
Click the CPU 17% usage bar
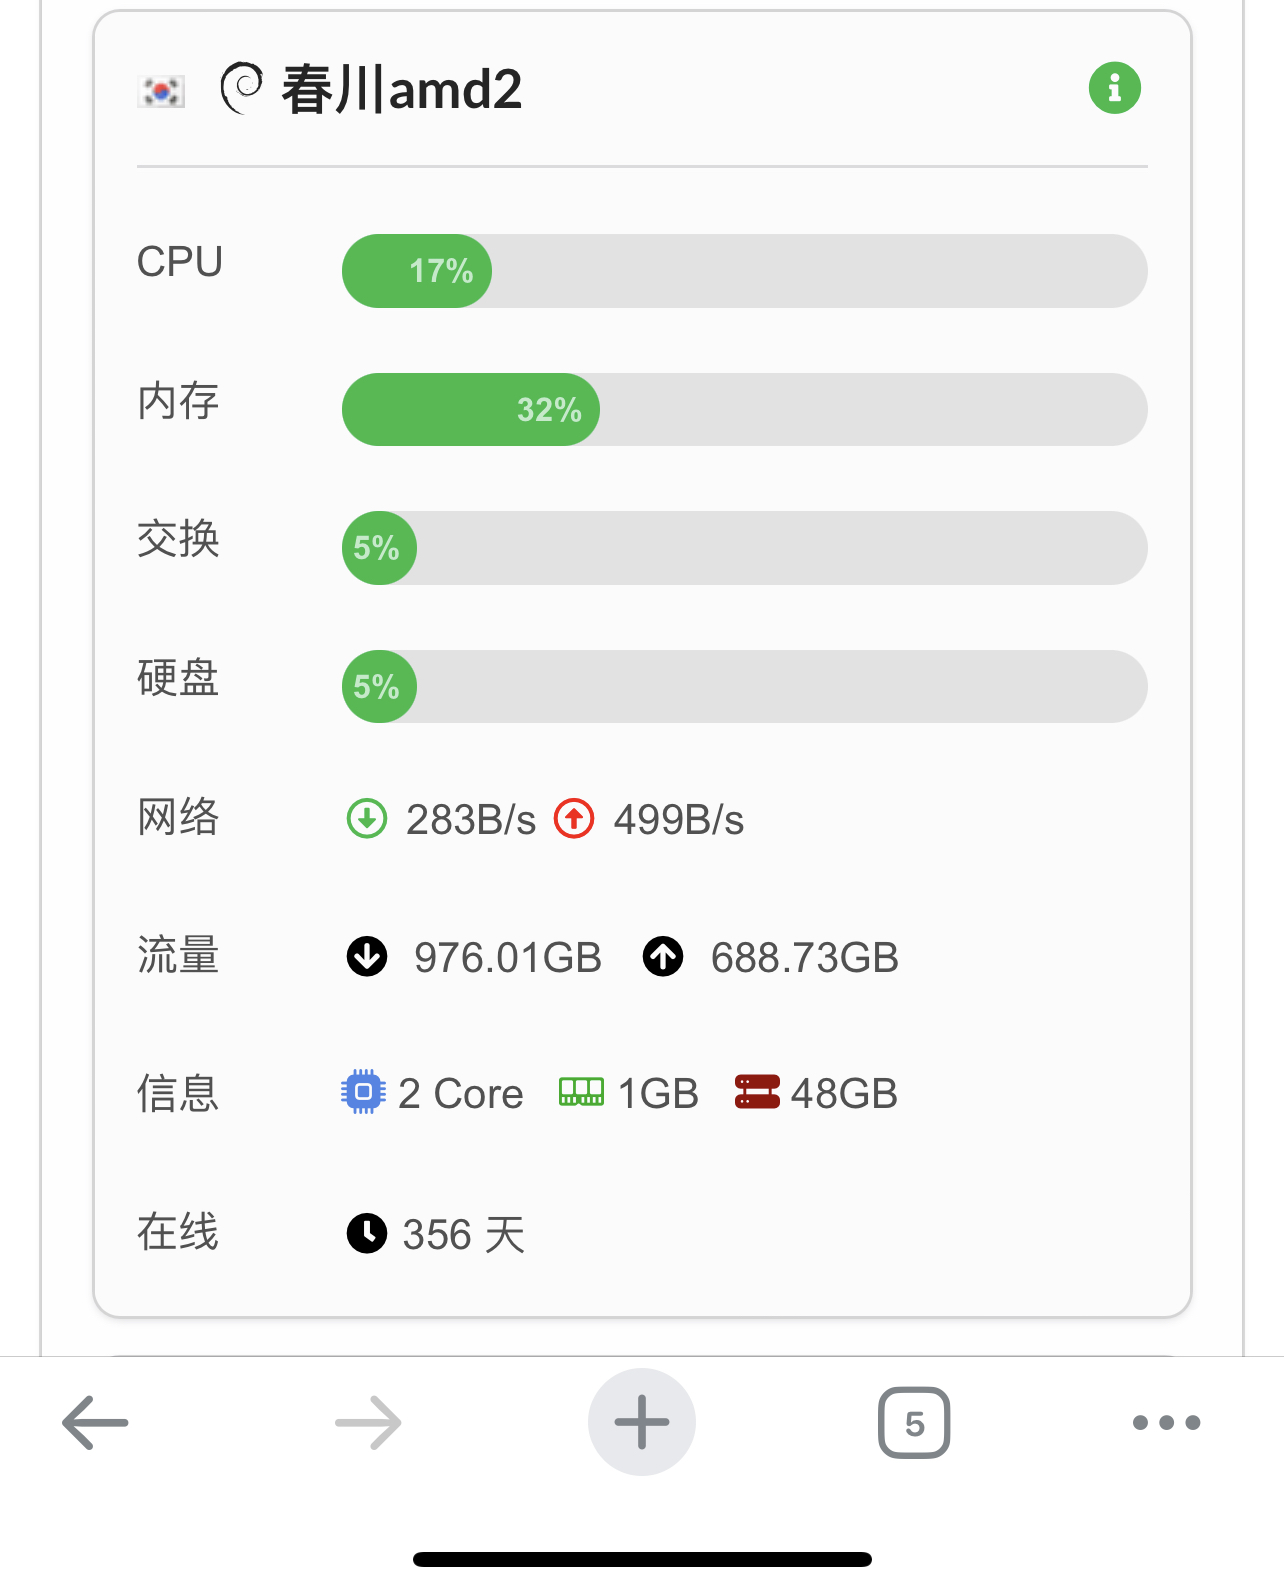click(x=744, y=271)
